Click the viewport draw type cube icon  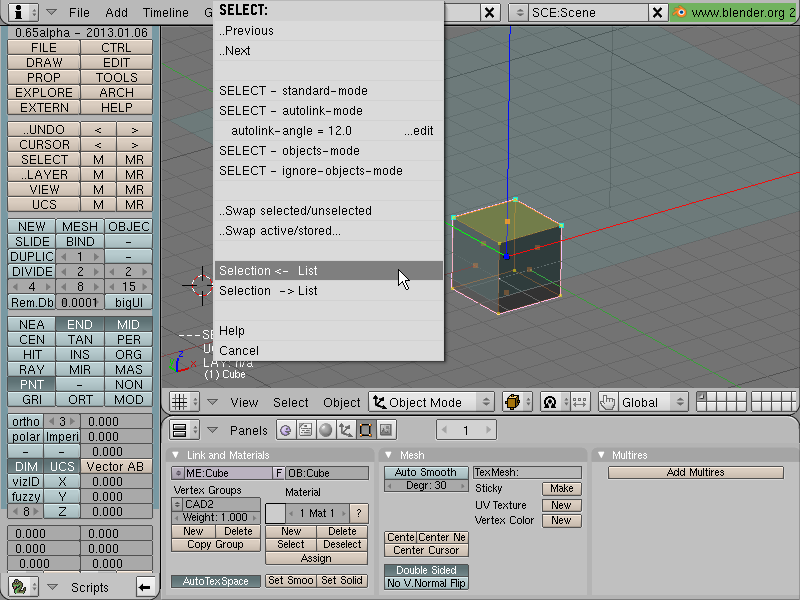click(512, 402)
